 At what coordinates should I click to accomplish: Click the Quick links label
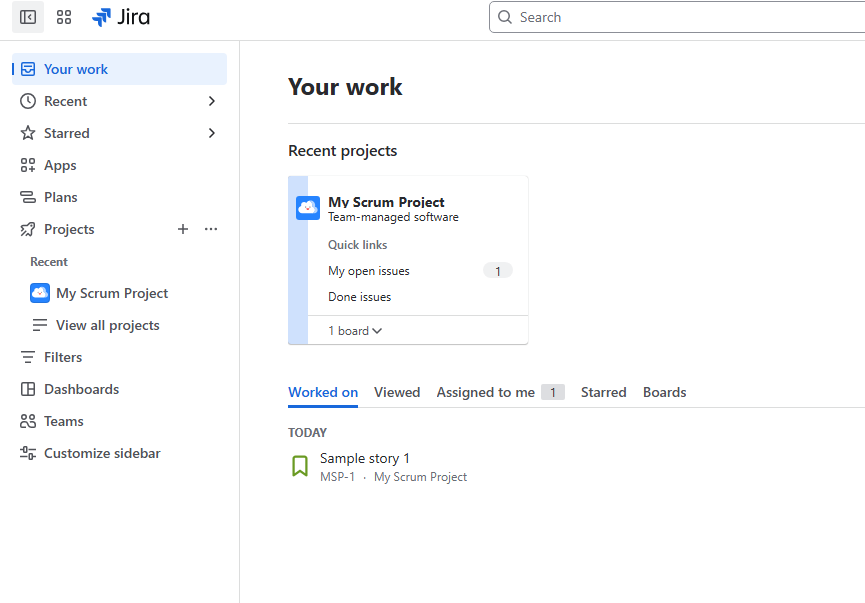click(x=357, y=245)
